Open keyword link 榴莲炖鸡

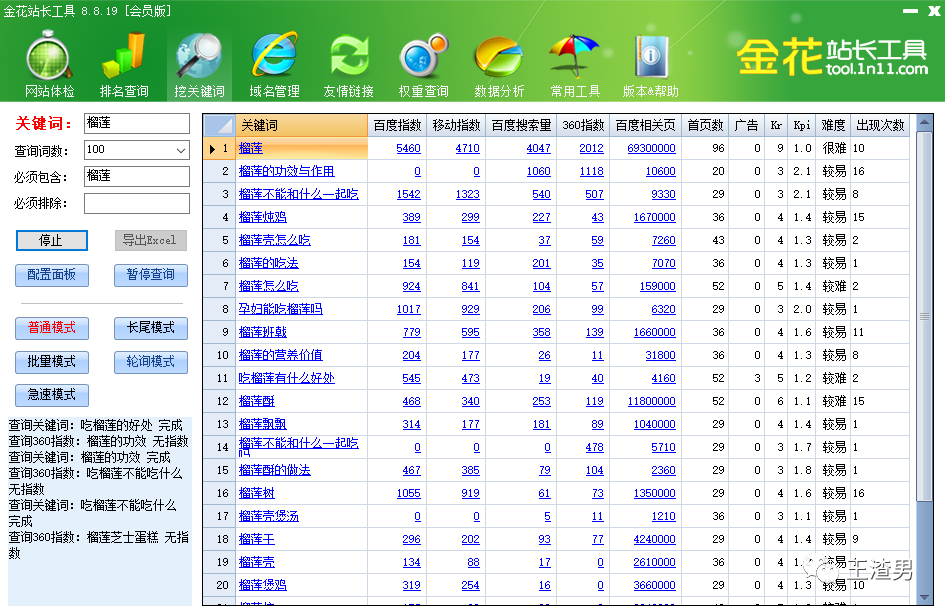click(x=262, y=217)
